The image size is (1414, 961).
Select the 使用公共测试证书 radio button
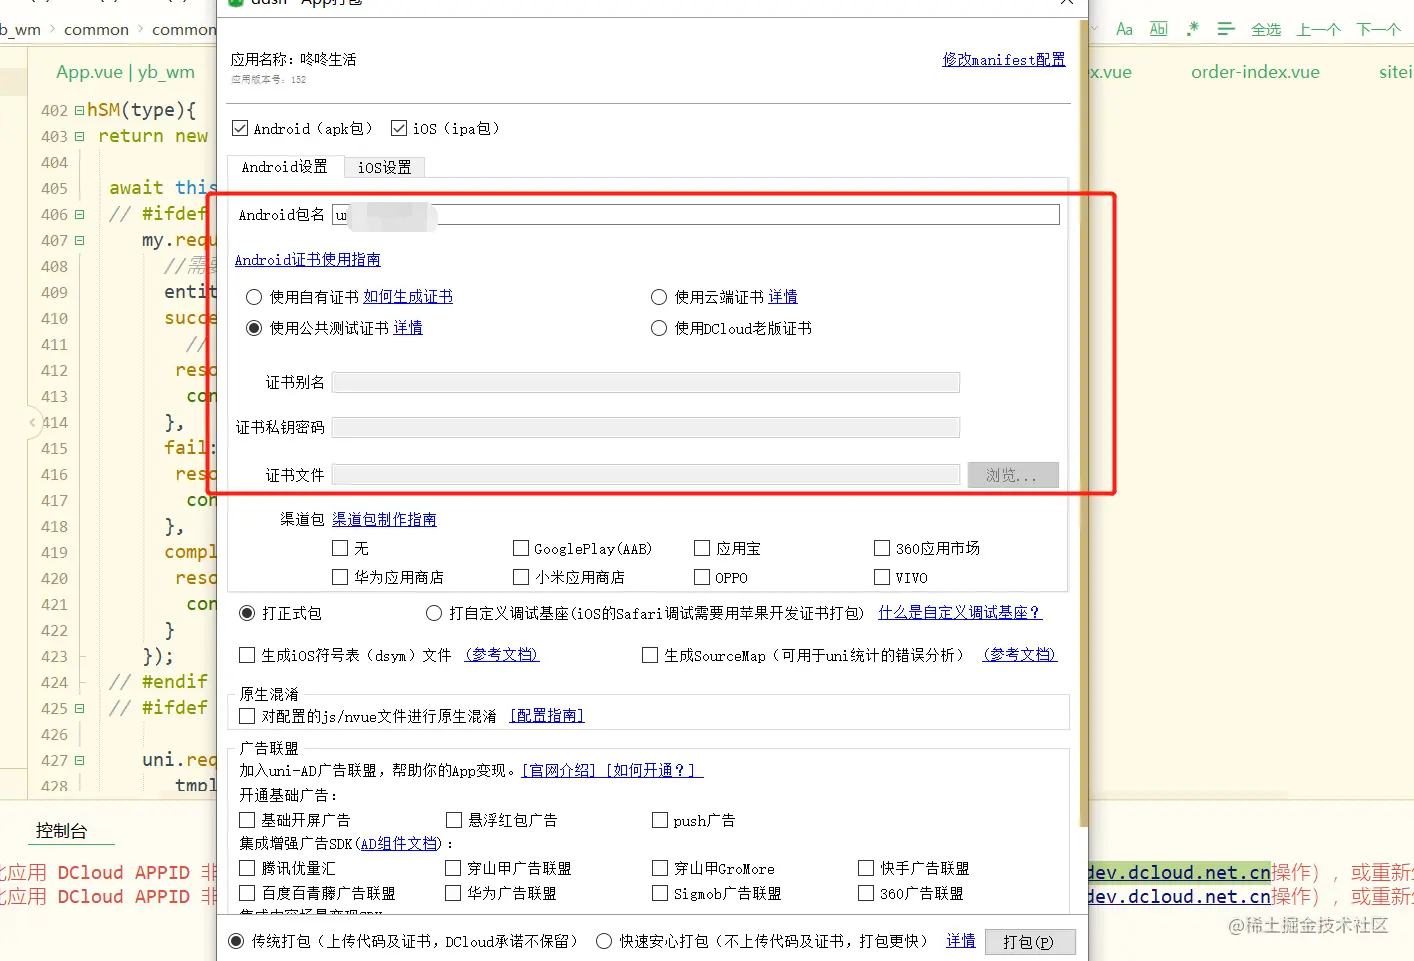254,328
